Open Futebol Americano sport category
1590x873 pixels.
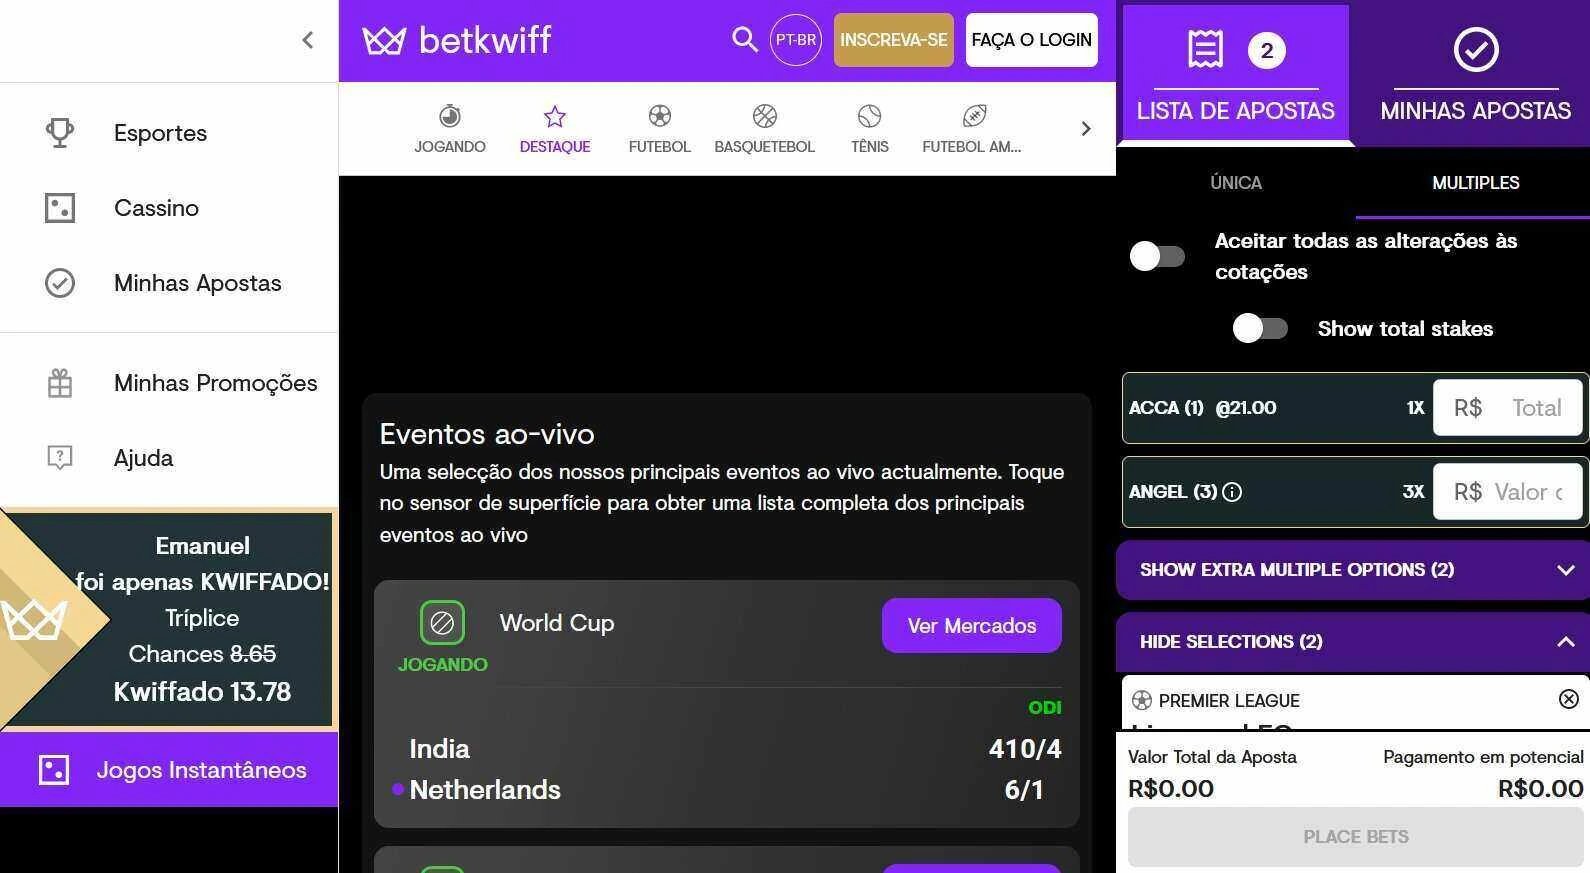point(972,129)
